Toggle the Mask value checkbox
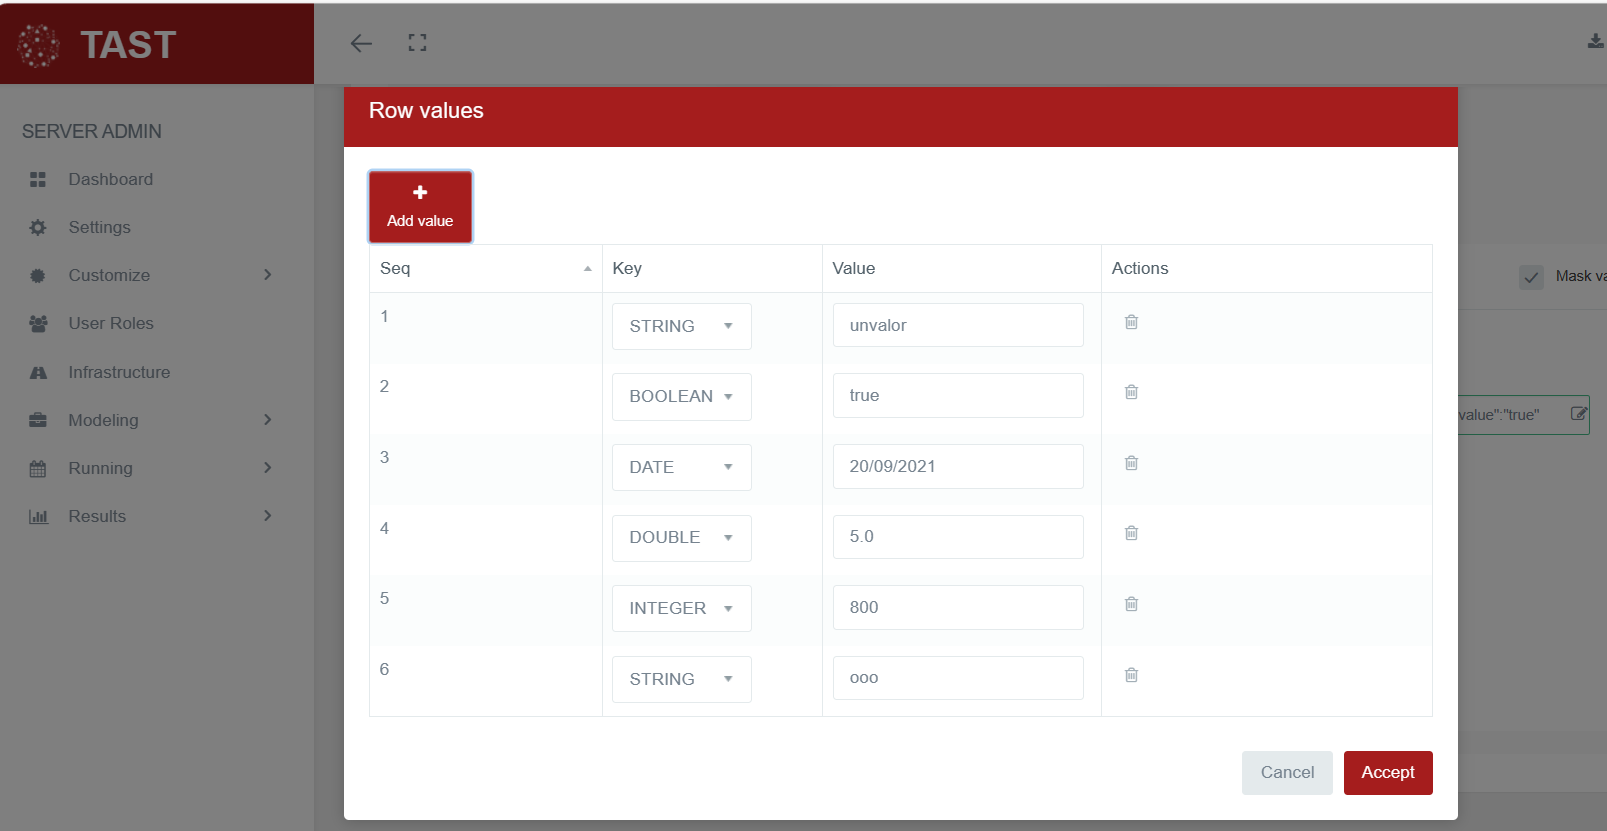This screenshot has height=831, width=1607. (x=1531, y=277)
